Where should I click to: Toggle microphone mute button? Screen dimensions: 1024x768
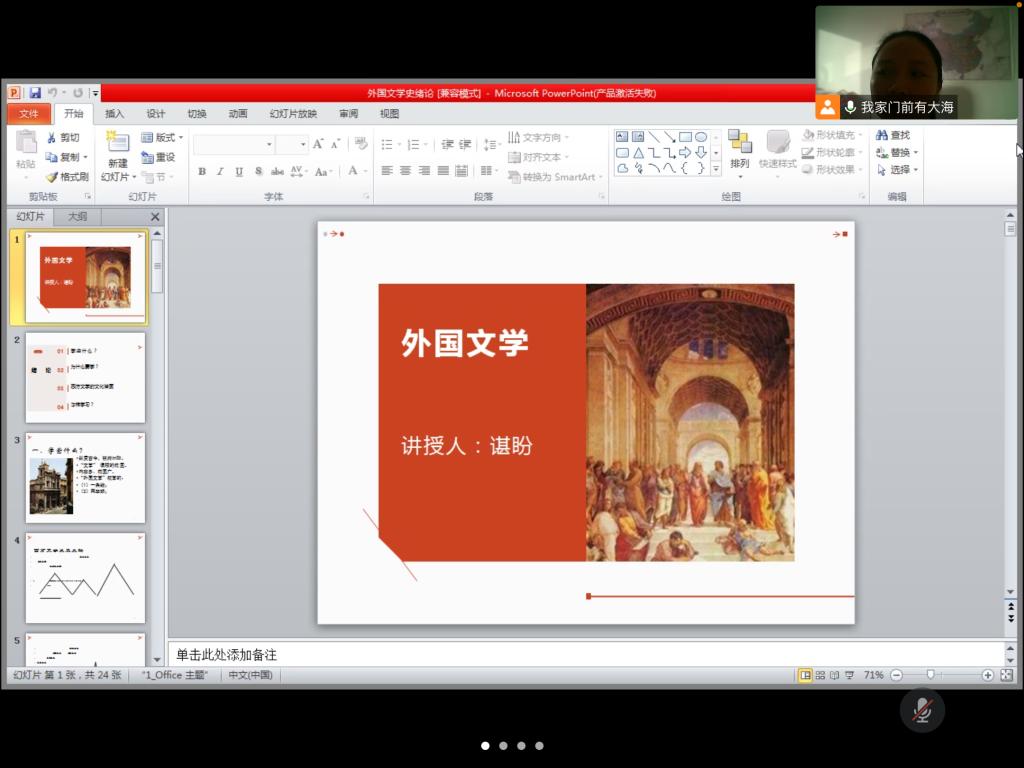[x=922, y=710]
